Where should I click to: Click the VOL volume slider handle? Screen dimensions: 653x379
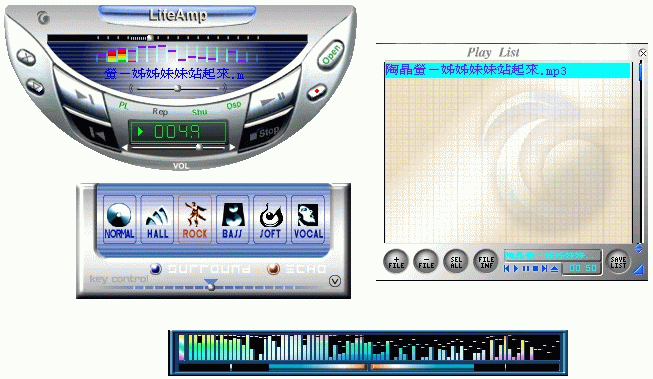199,147
